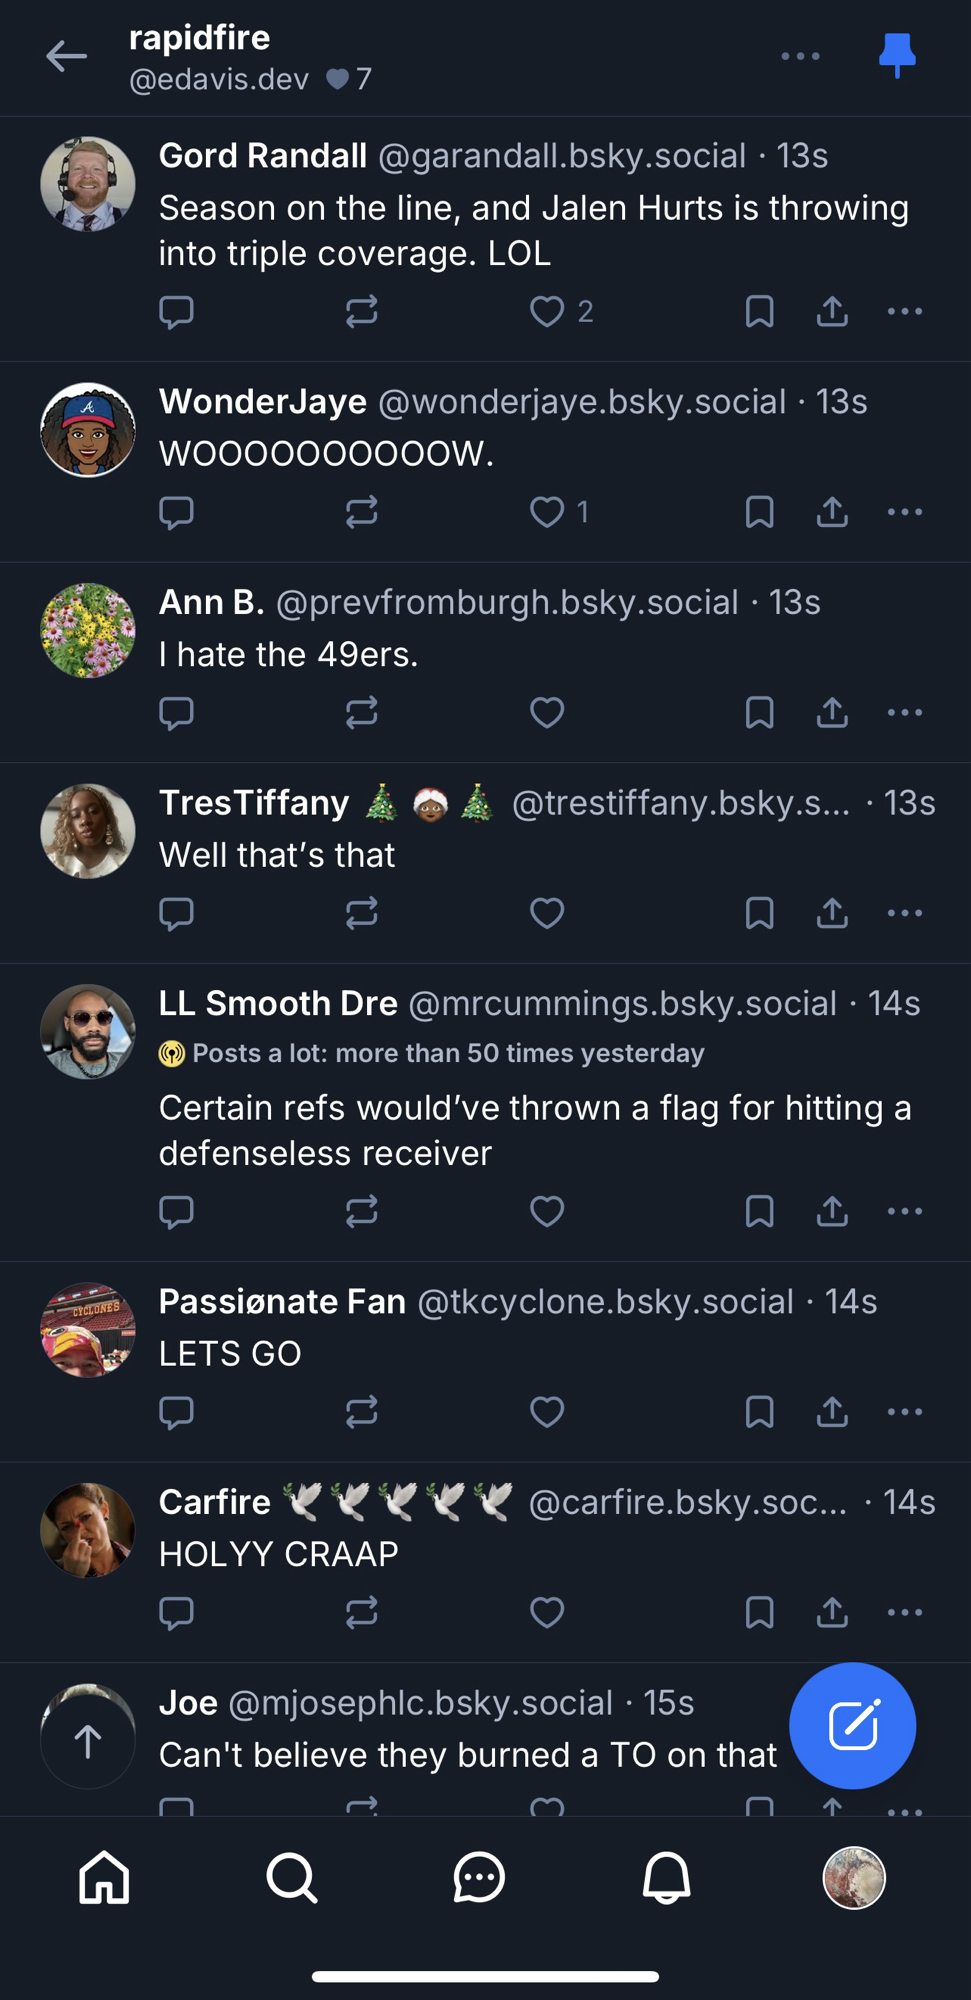Open more options on Passiønate Fan's post
Screen dimensions: 971x2000
click(x=904, y=1412)
